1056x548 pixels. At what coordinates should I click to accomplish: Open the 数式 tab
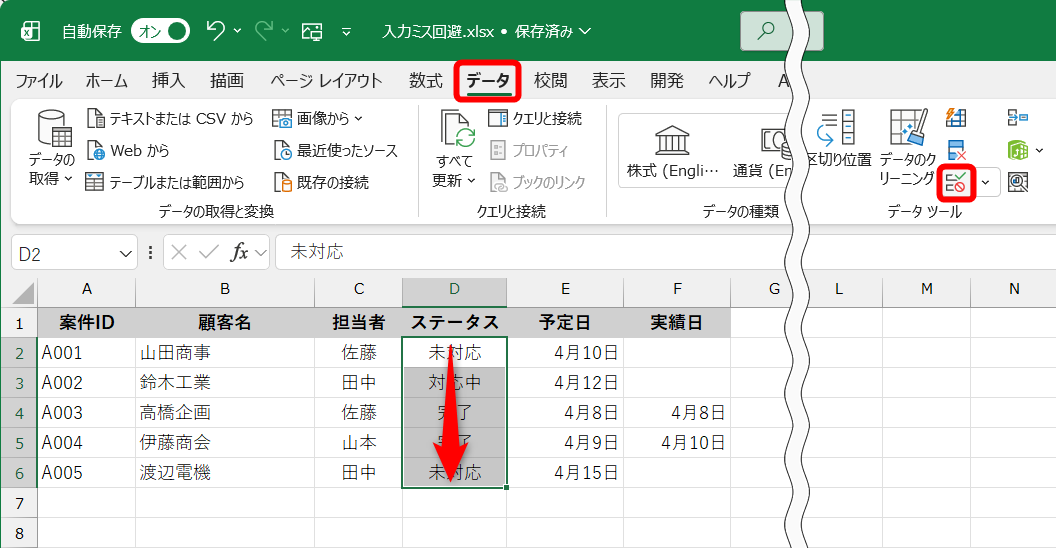426,81
